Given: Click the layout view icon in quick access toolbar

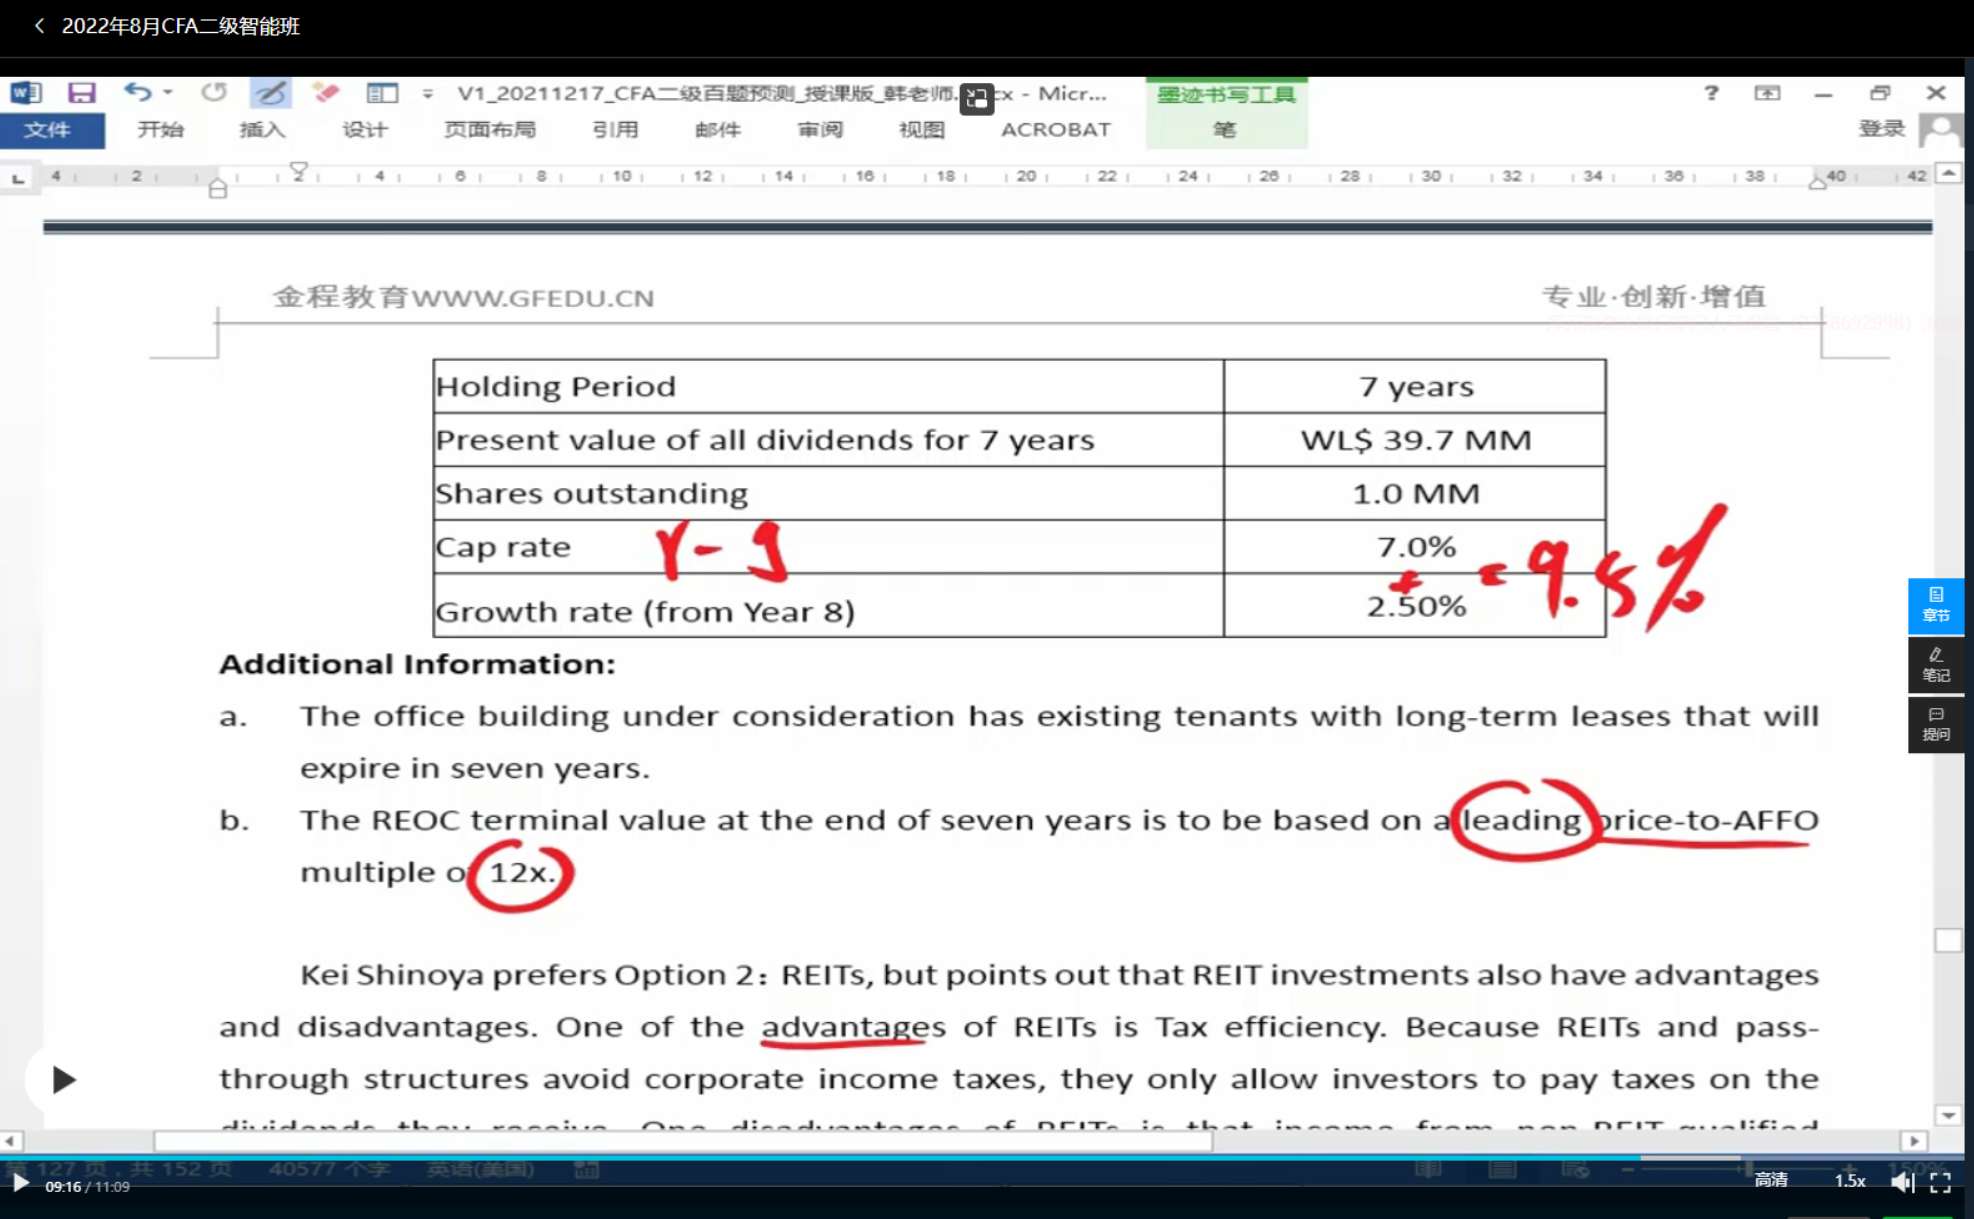Looking at the screenshot, I should (x=382, y=93).
